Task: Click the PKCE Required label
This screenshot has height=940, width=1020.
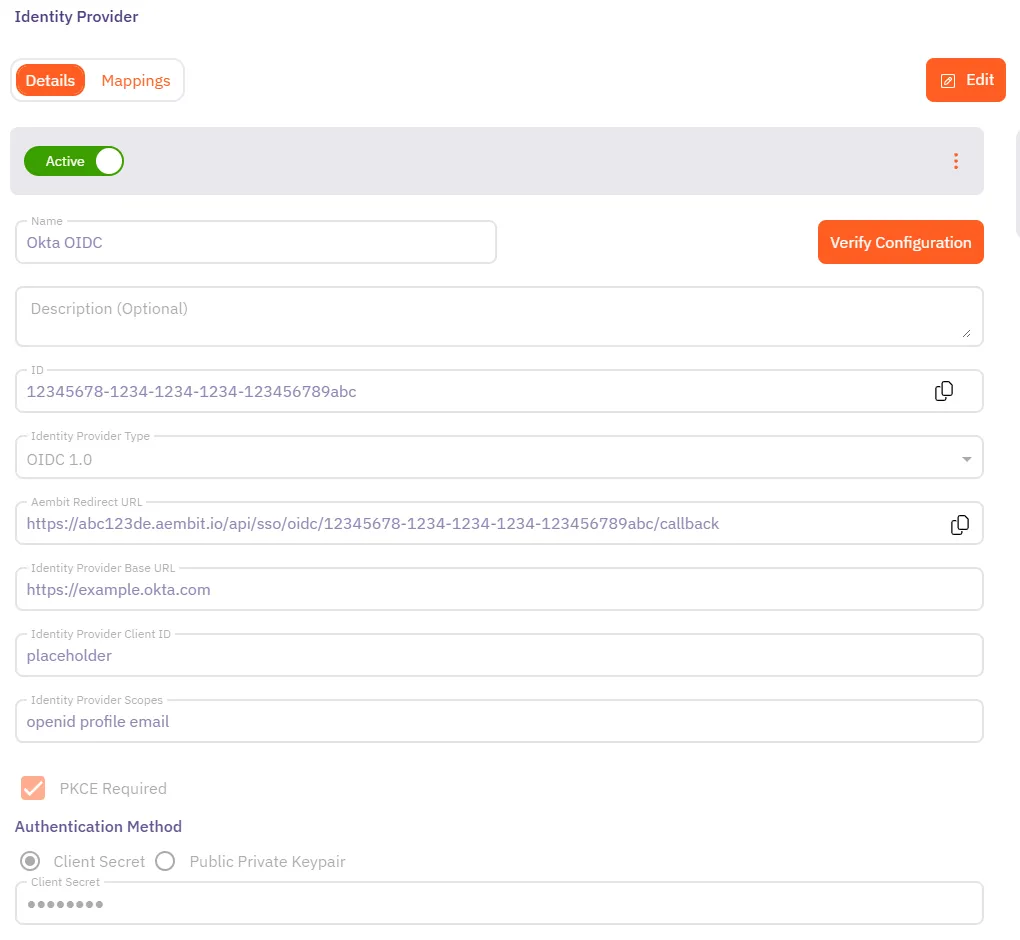Action: (113, 788)
